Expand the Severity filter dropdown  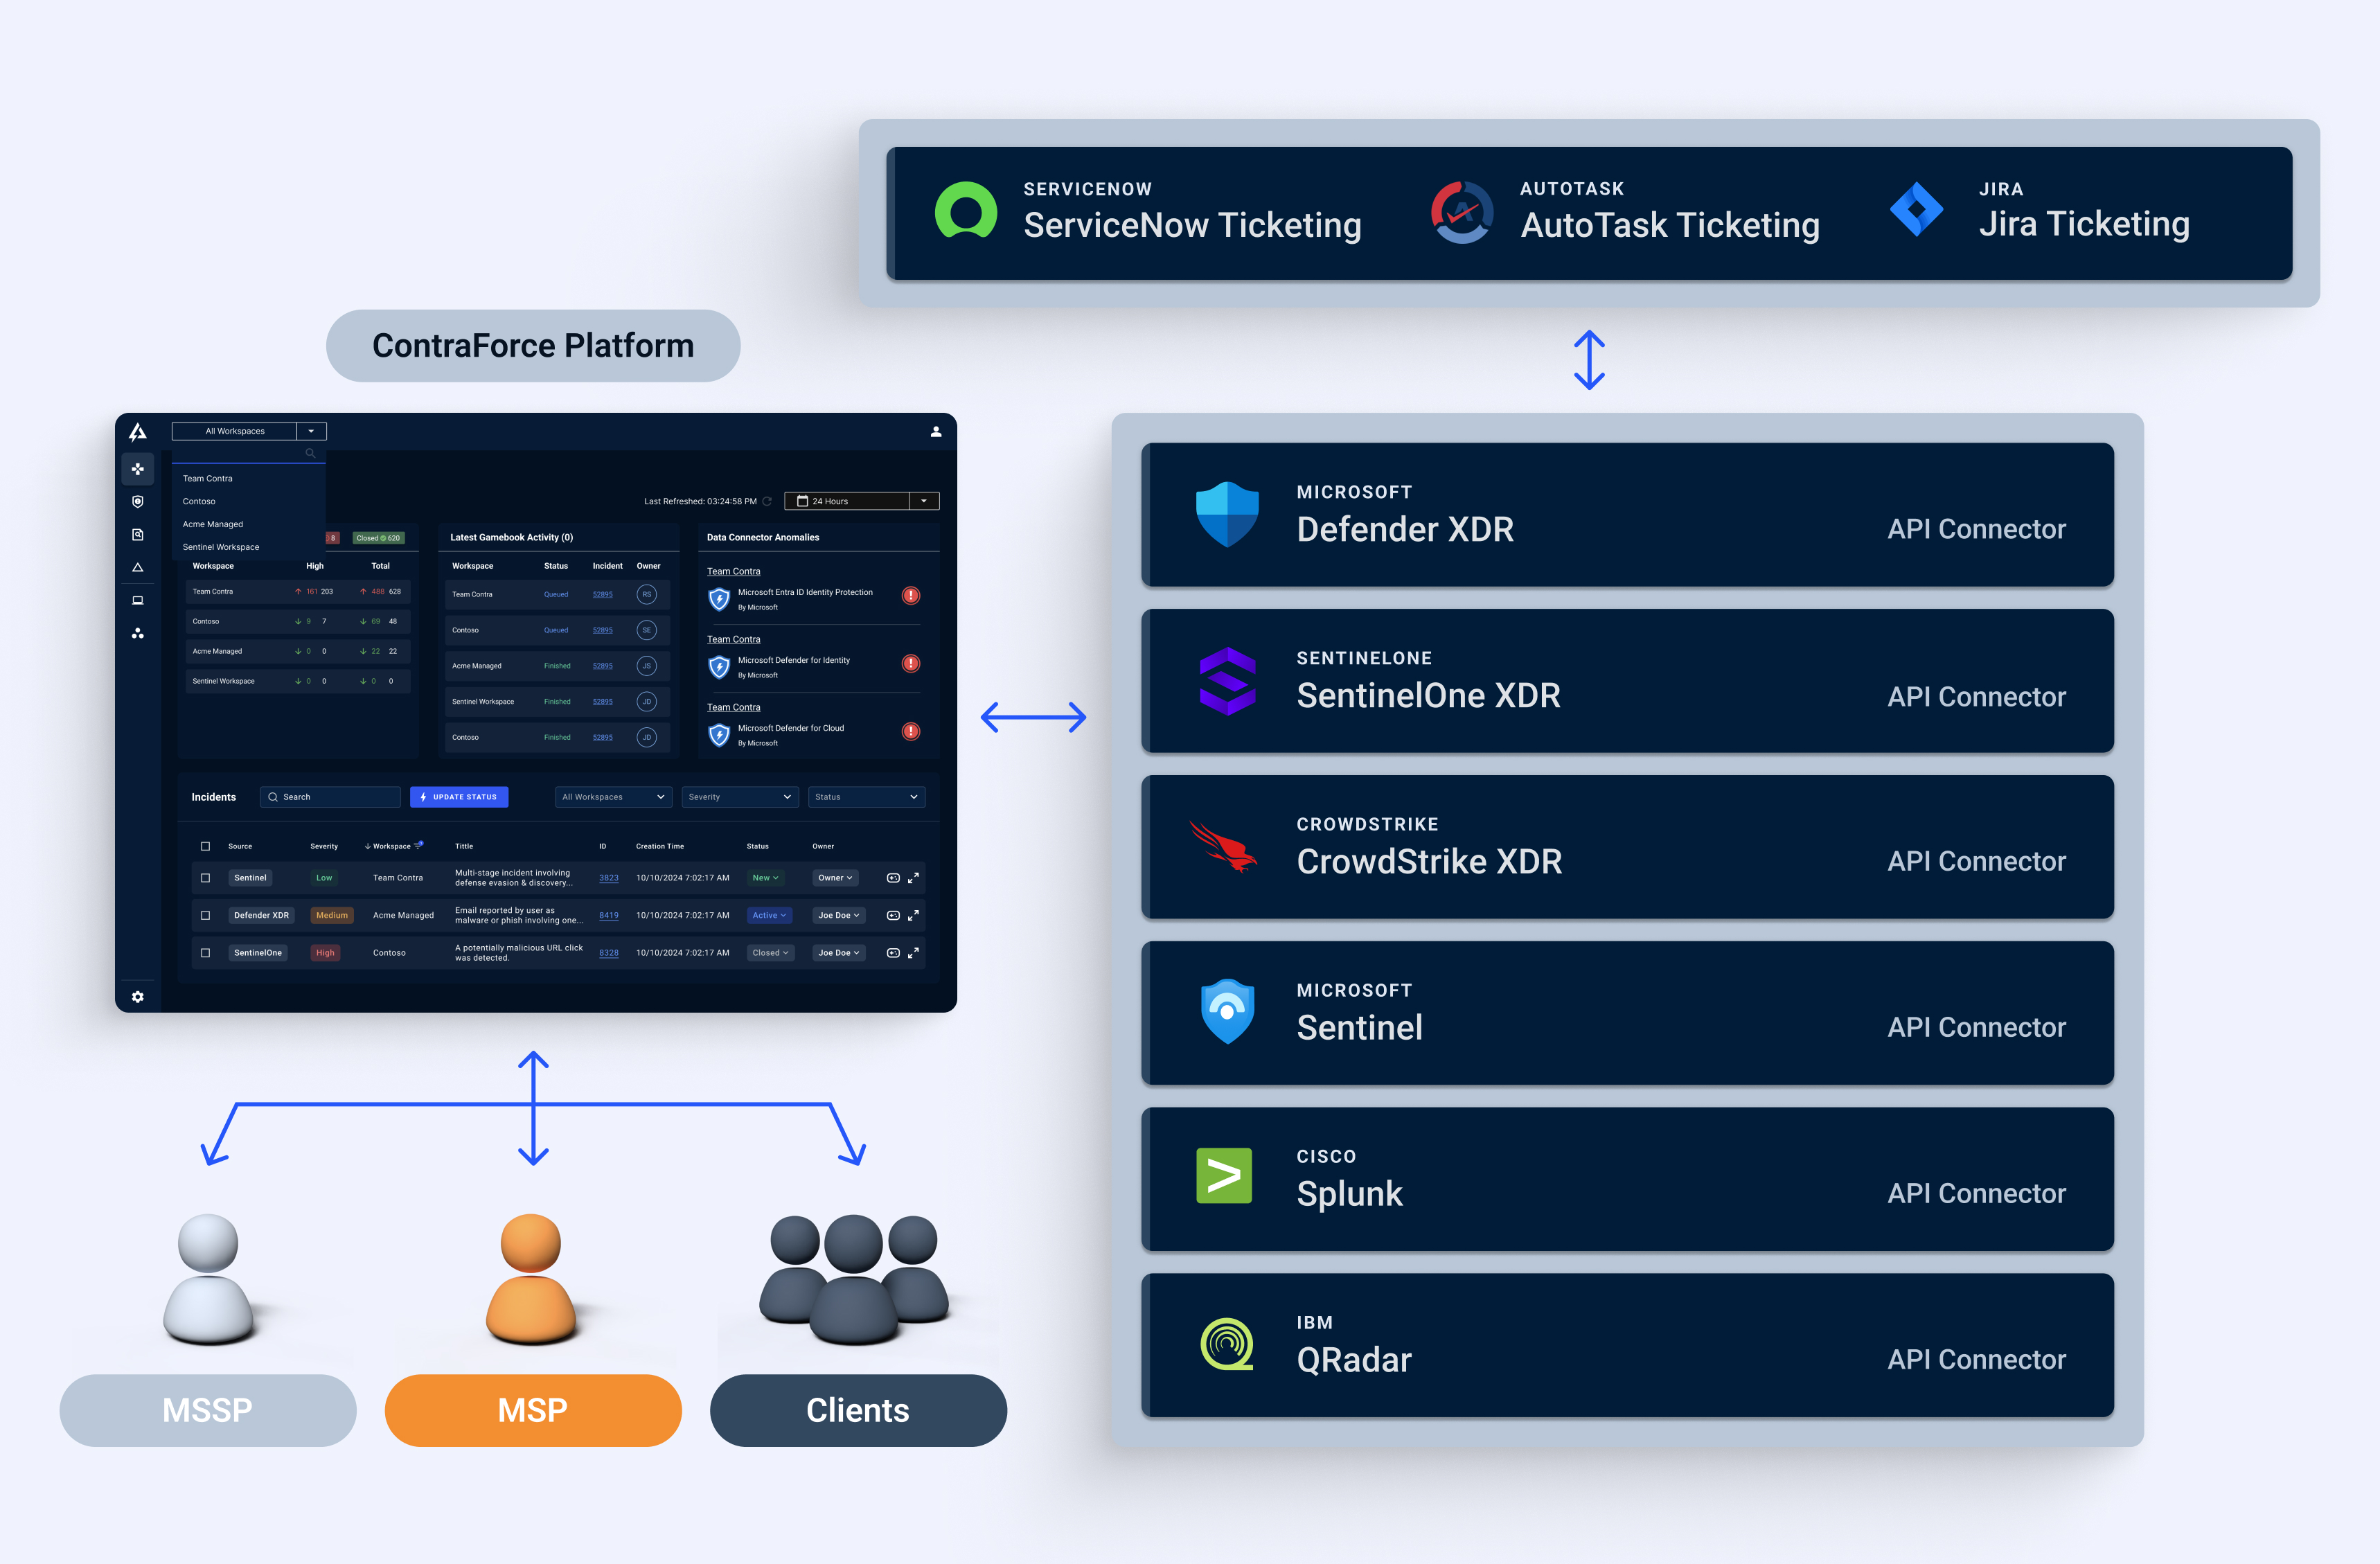739,798
